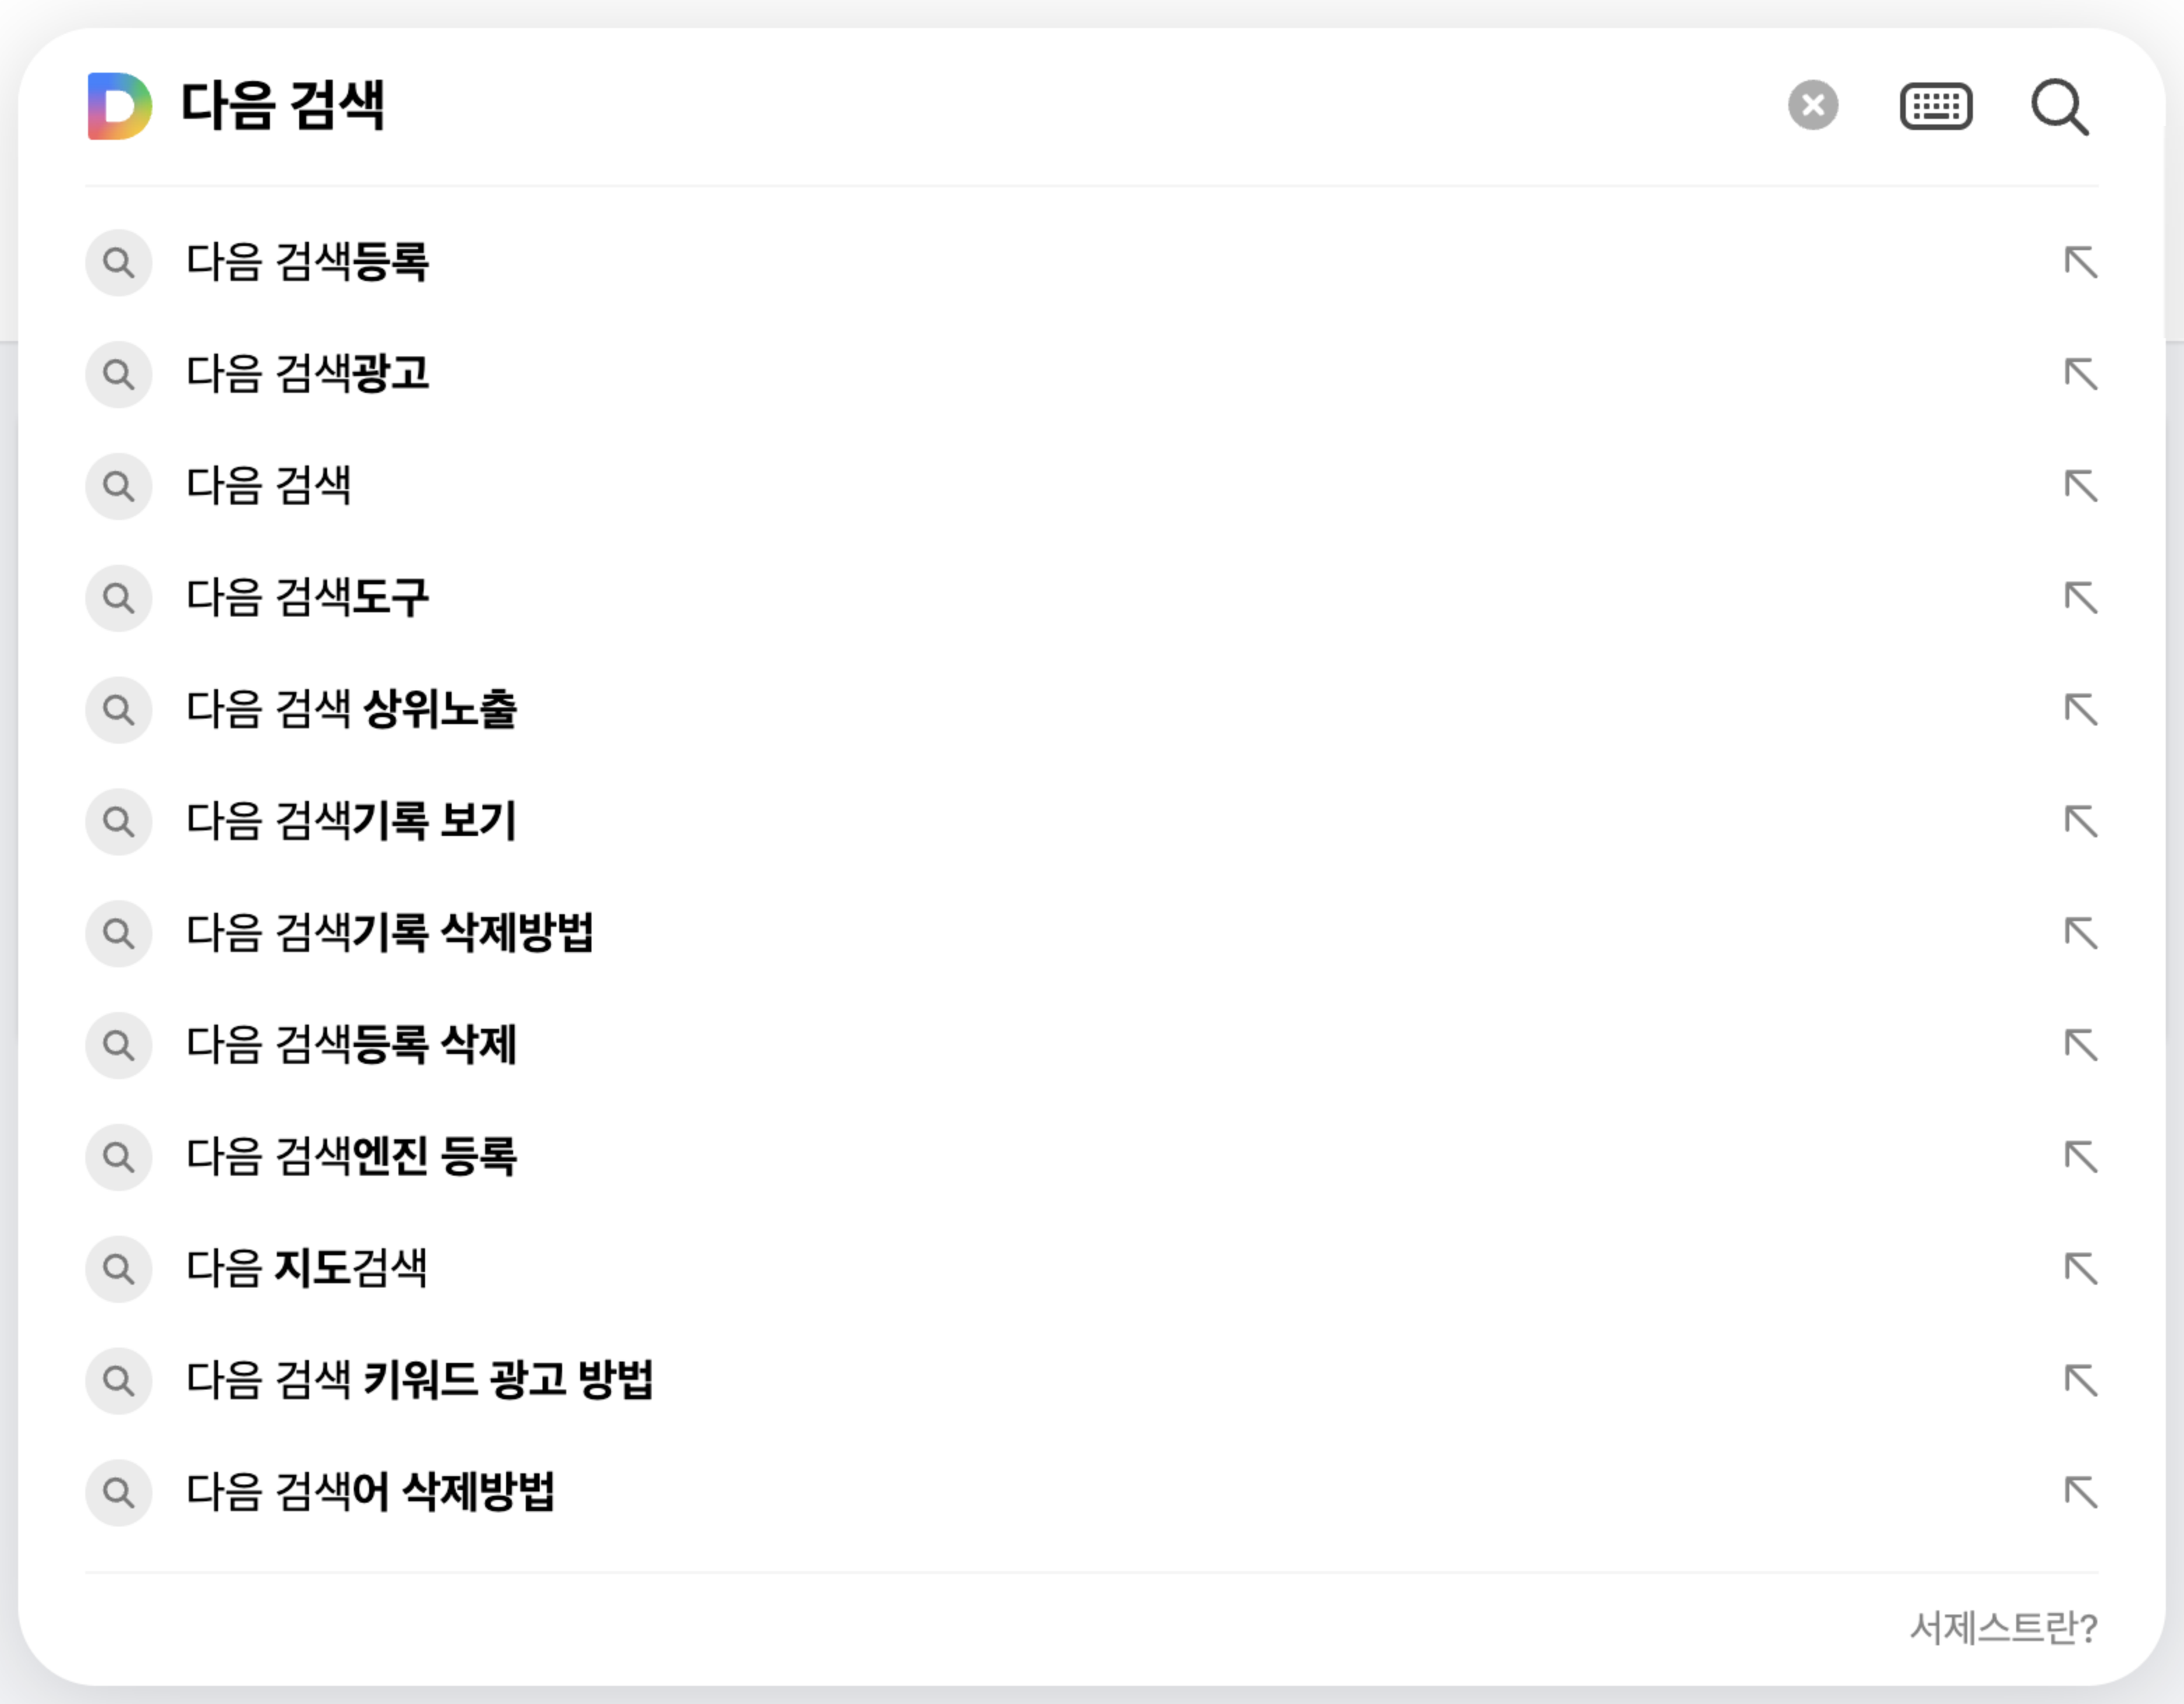Click fill-in arrow beside '다음 지도검색'

click(2080, 1268)
